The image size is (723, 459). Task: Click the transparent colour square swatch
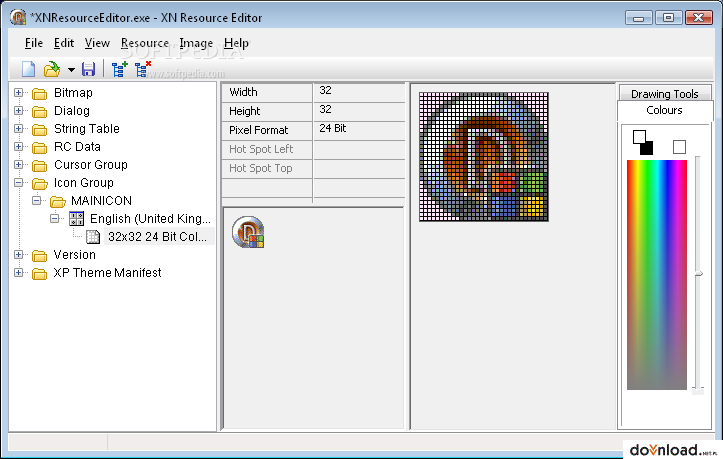679,147
